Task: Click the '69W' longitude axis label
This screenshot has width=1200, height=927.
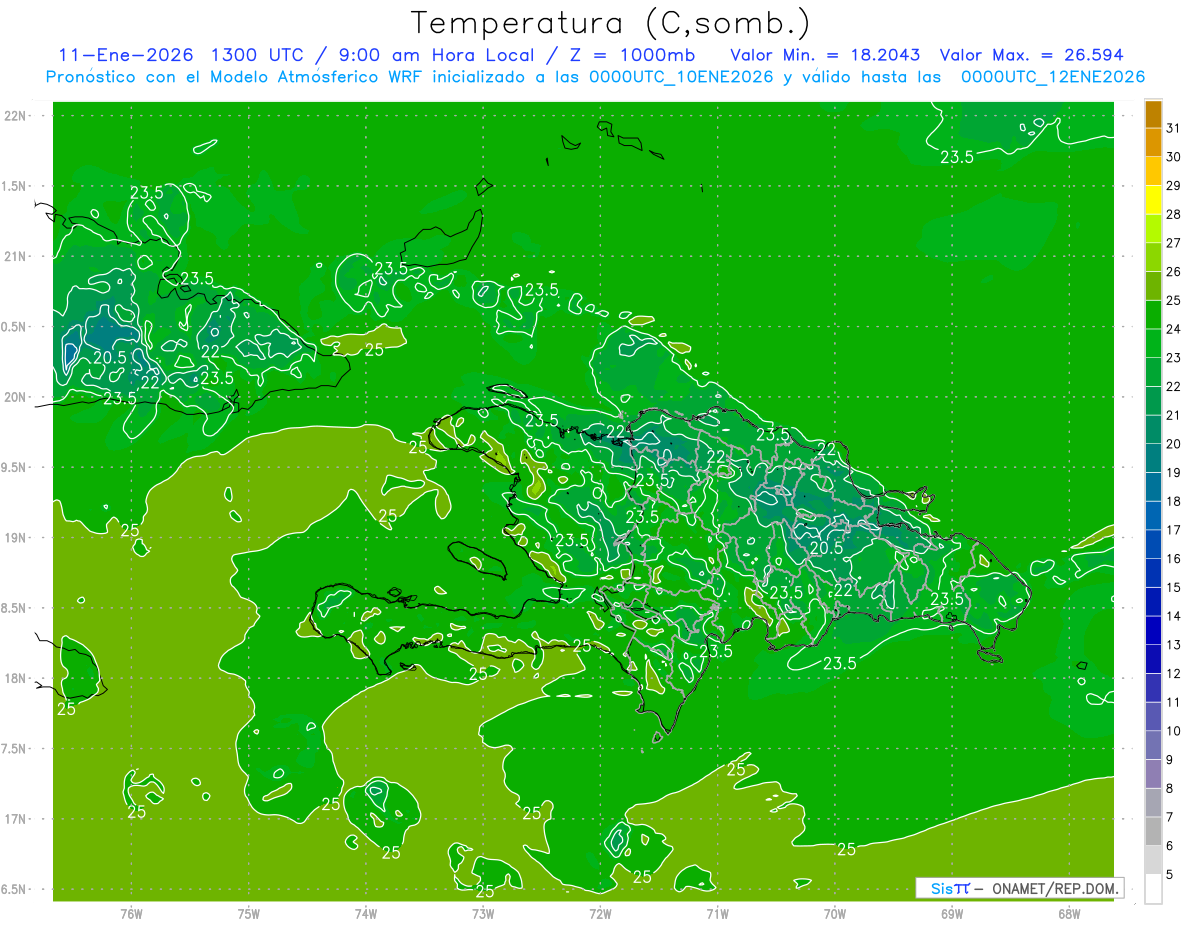Action: 952,913
